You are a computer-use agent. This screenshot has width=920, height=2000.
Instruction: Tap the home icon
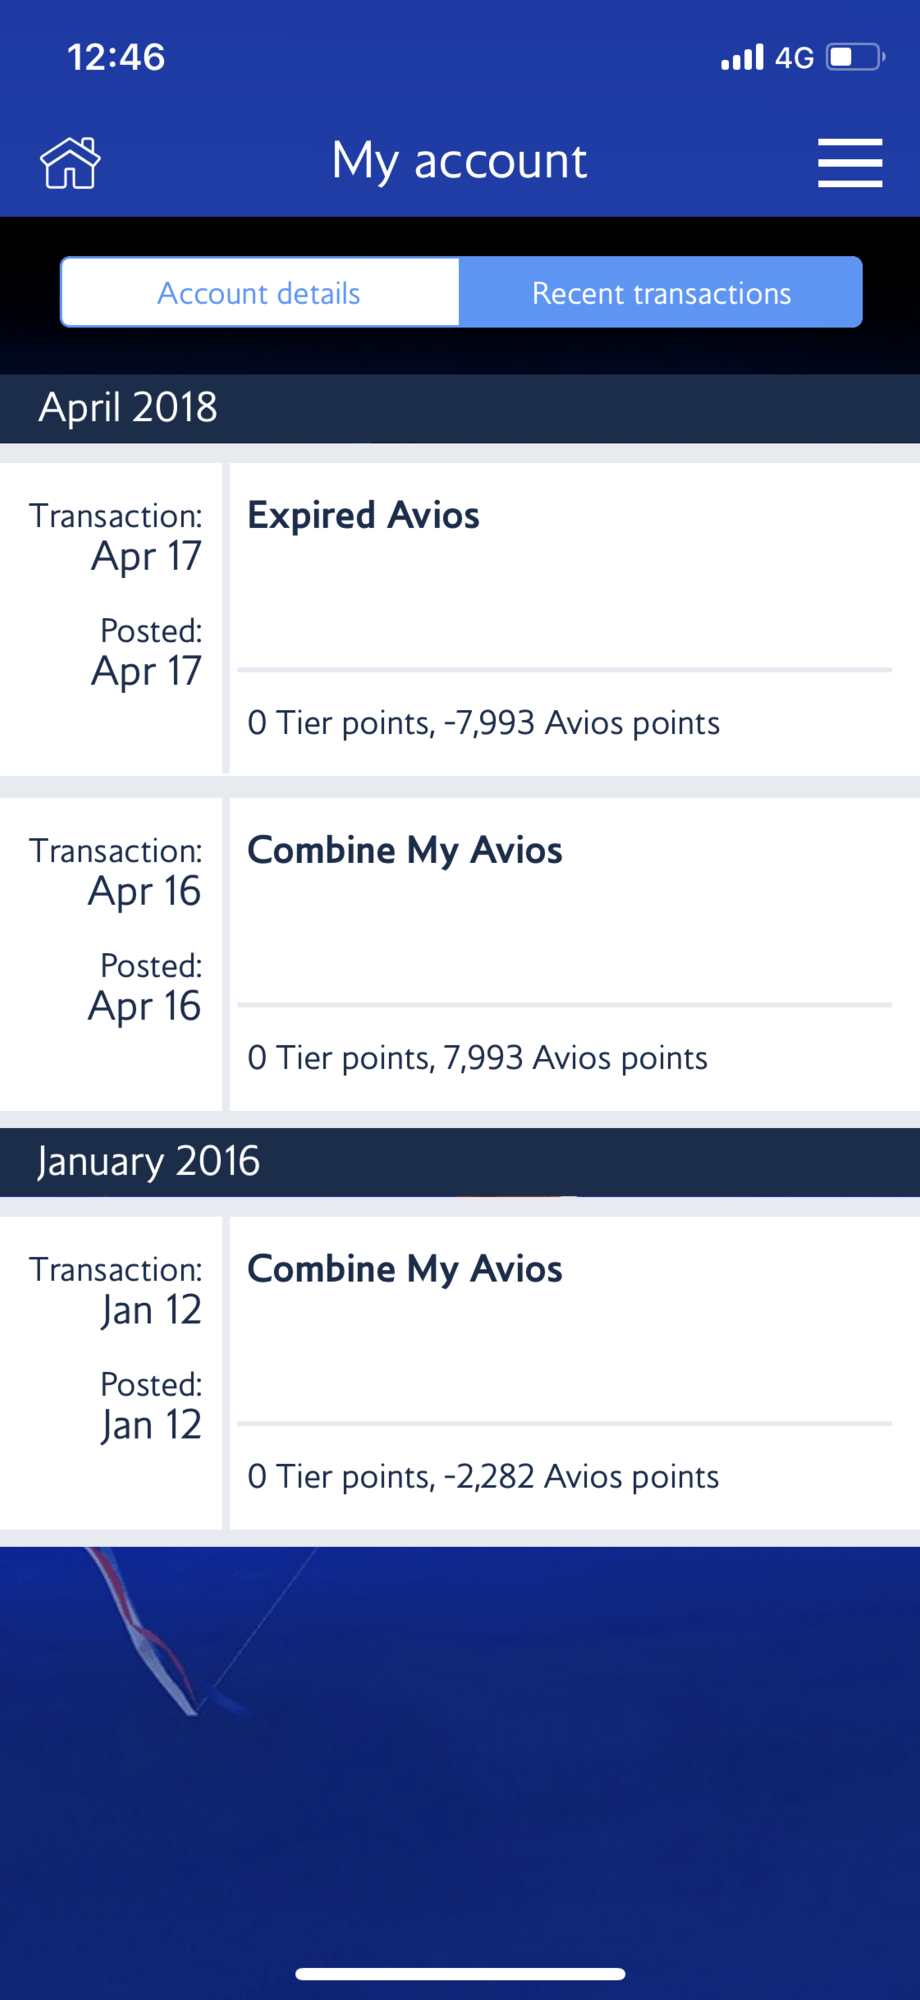point(70,163)
